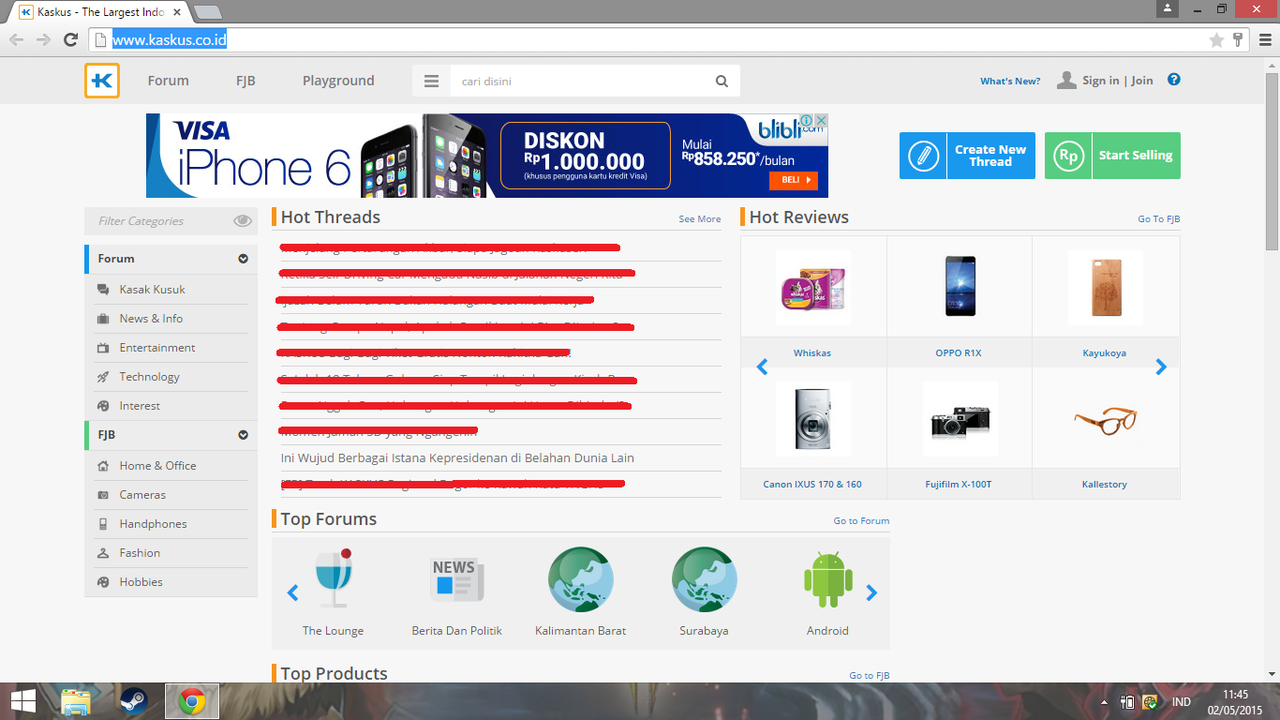Click the News & Info briefcase icon
The width and height of the screenshot is (1280, 720).
pos(102,318)
